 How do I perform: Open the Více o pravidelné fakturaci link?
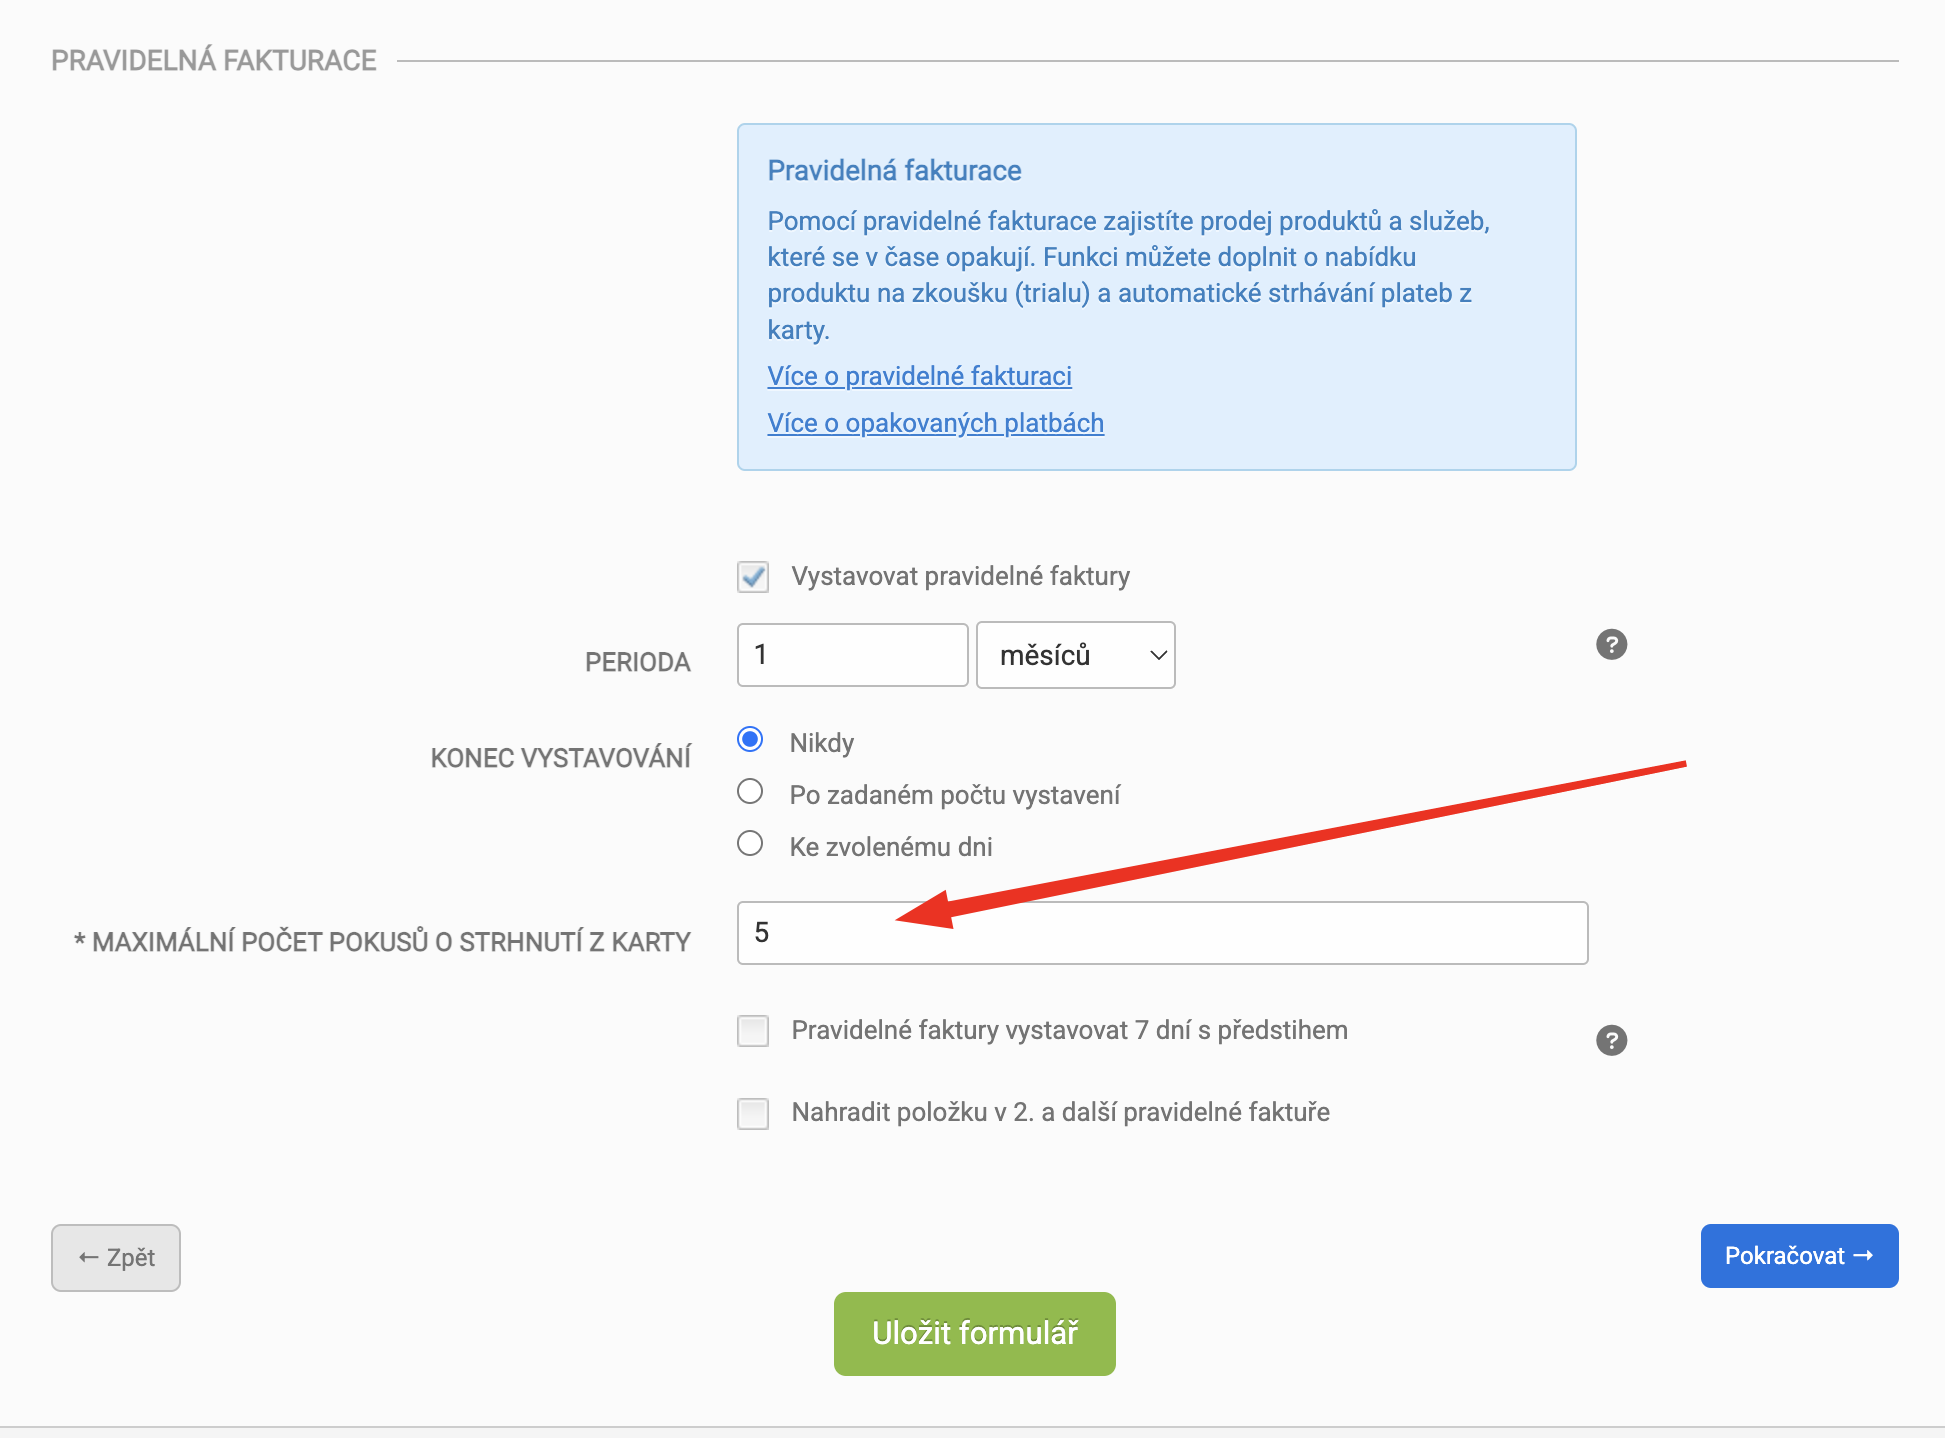[919, 376]
